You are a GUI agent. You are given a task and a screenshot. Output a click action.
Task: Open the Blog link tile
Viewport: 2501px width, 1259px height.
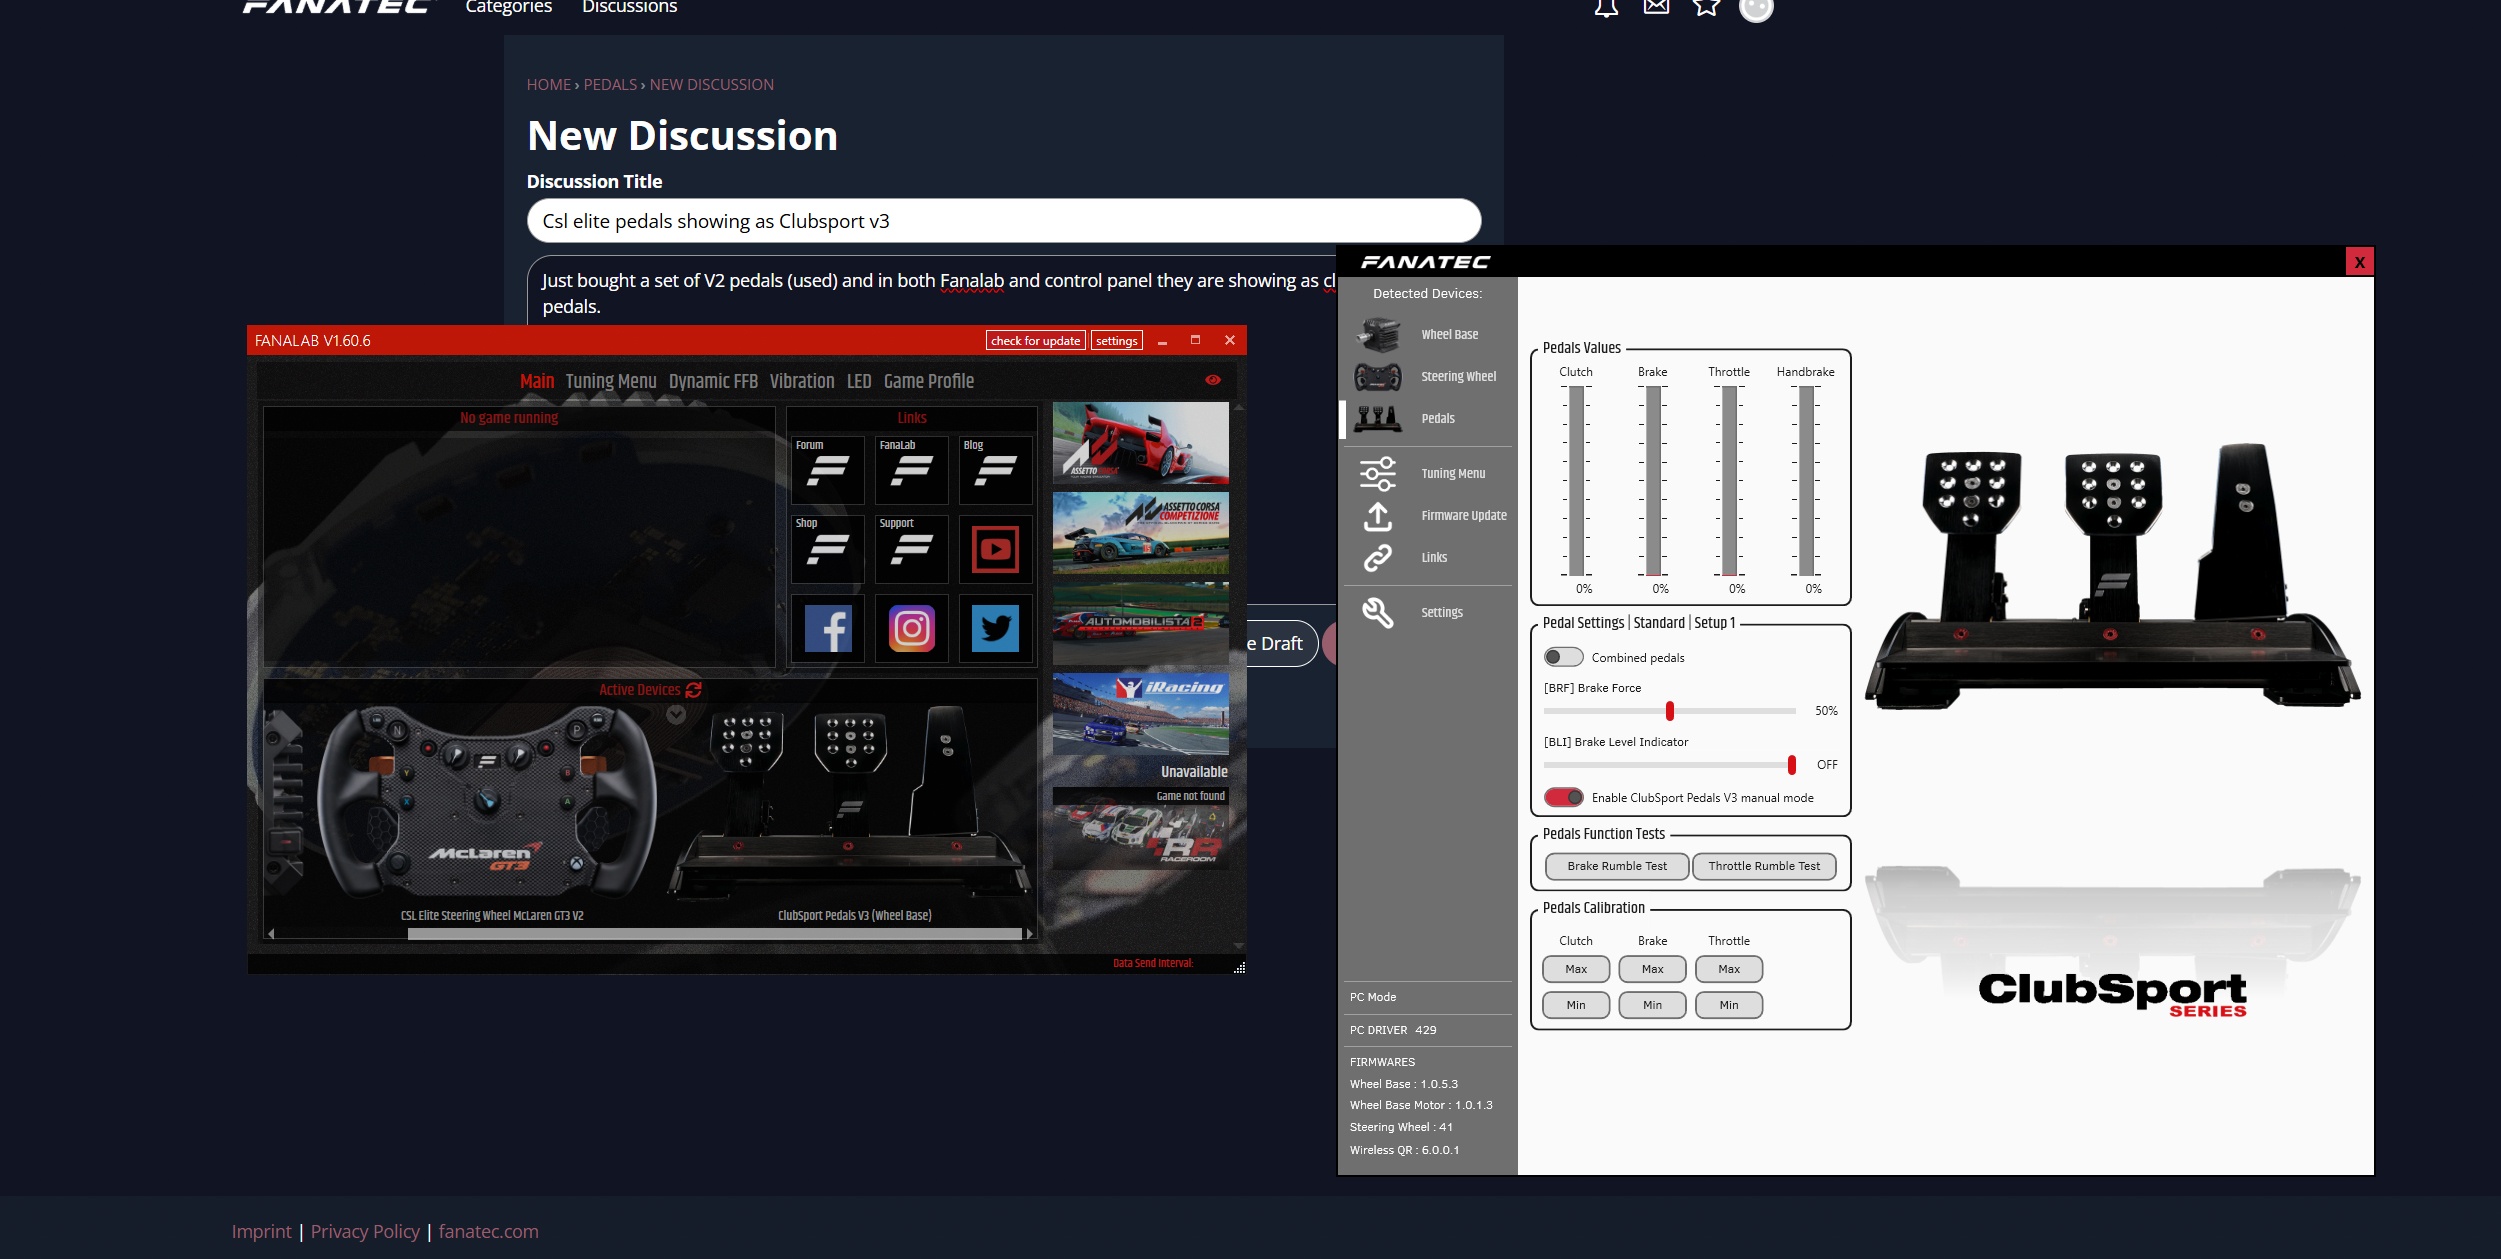click(x=996, y=469)
